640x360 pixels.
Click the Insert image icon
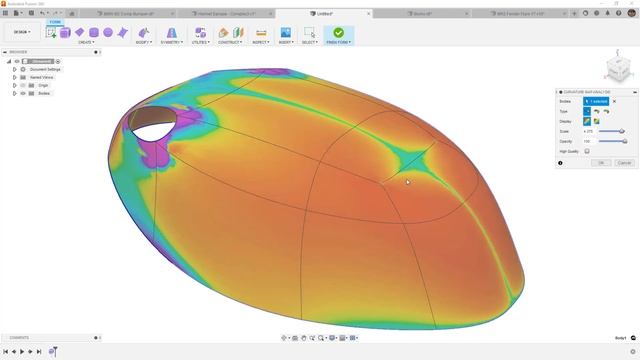point(286,33)
